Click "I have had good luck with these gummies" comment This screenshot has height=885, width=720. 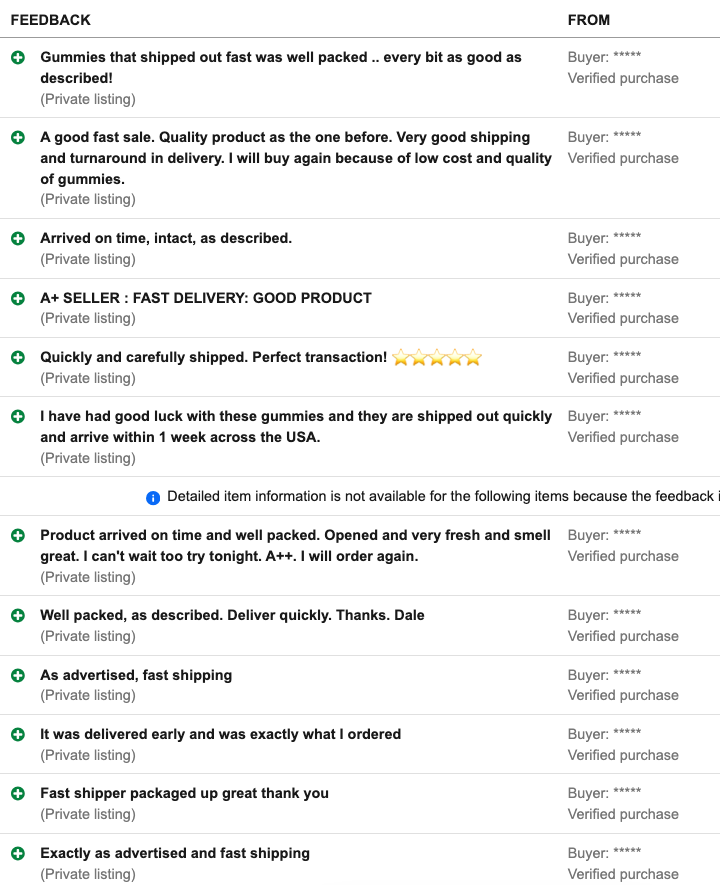point(295,426)
